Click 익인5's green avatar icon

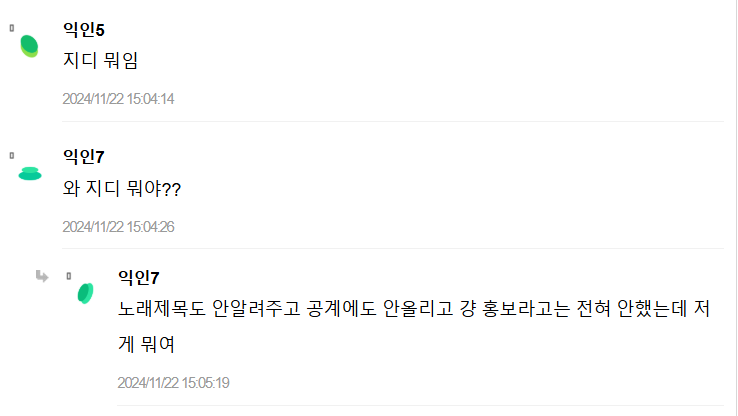coord(30,46)
